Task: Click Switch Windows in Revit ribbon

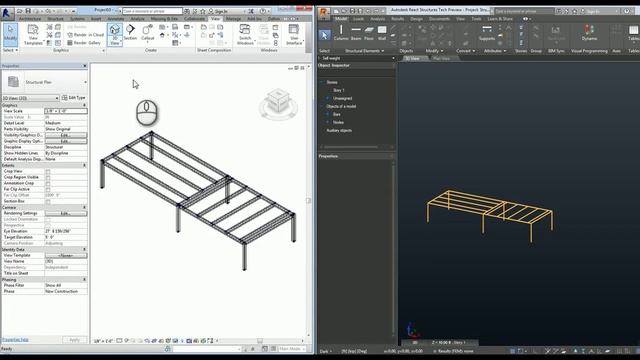Action: coord(245,34)
